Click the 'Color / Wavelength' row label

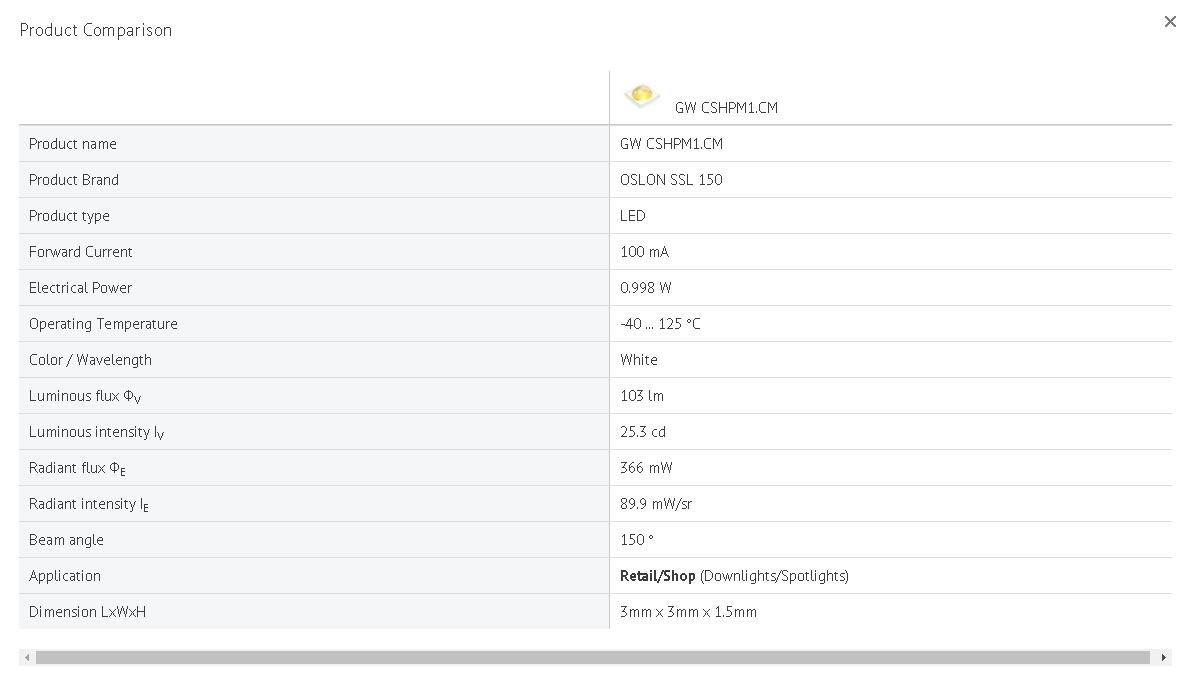90,360
